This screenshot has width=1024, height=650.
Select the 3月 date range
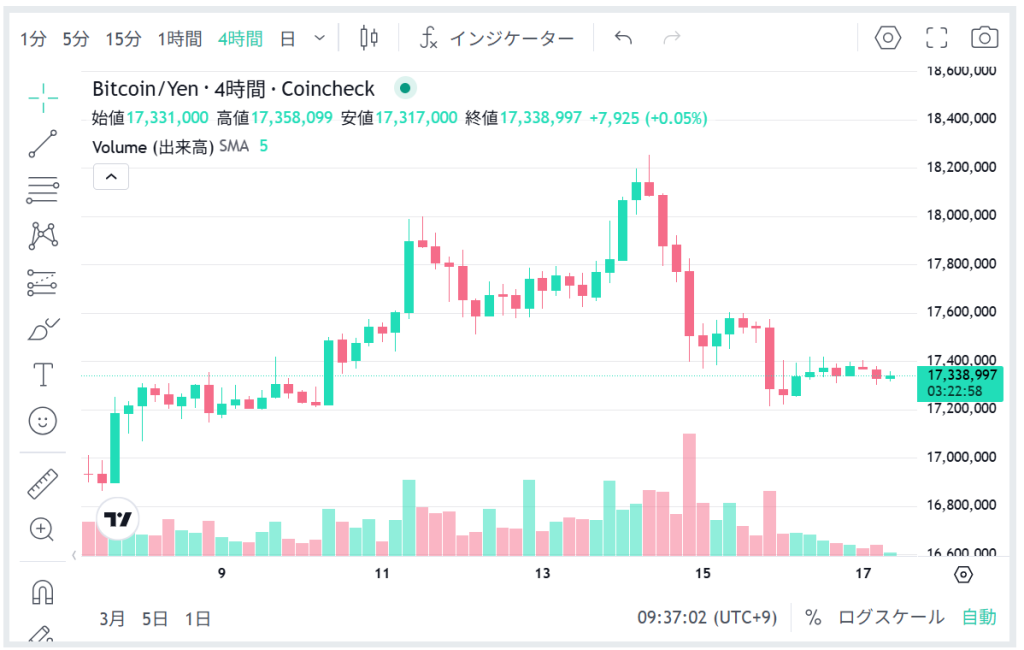tap(113, 618)
